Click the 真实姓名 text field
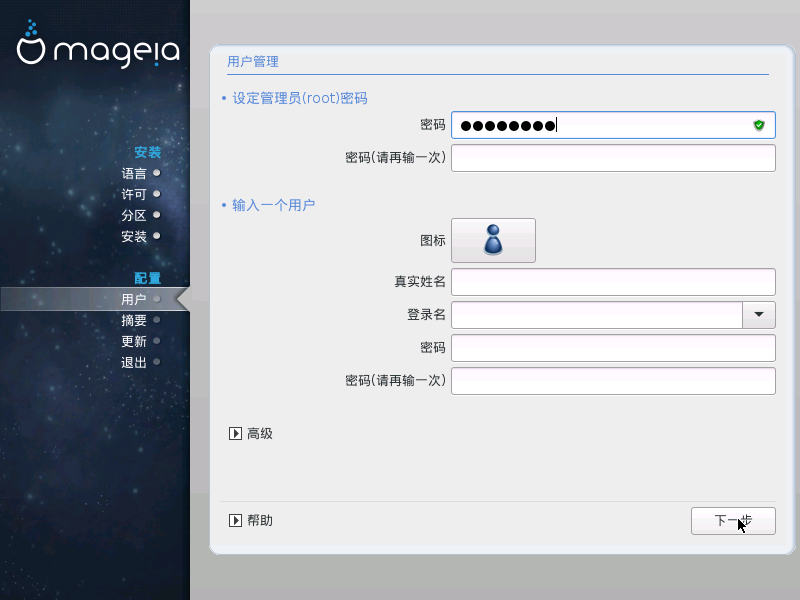This screenshot has height=600, width=800. pyautogui.click(x=613, y=282)
